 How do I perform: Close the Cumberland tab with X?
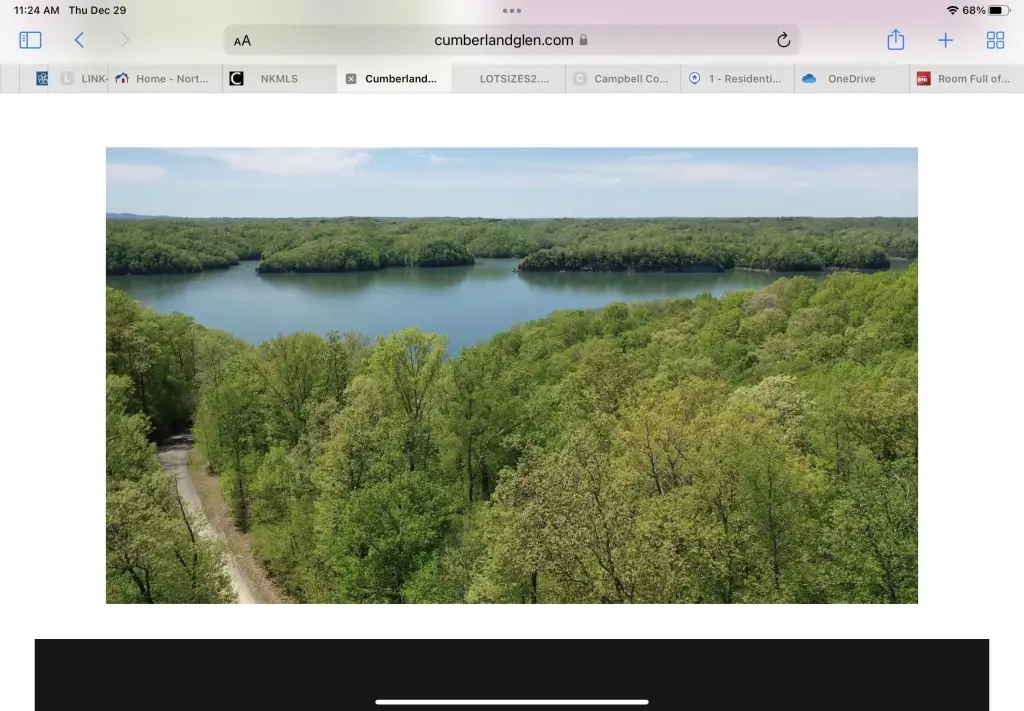(x=351, y=79)
